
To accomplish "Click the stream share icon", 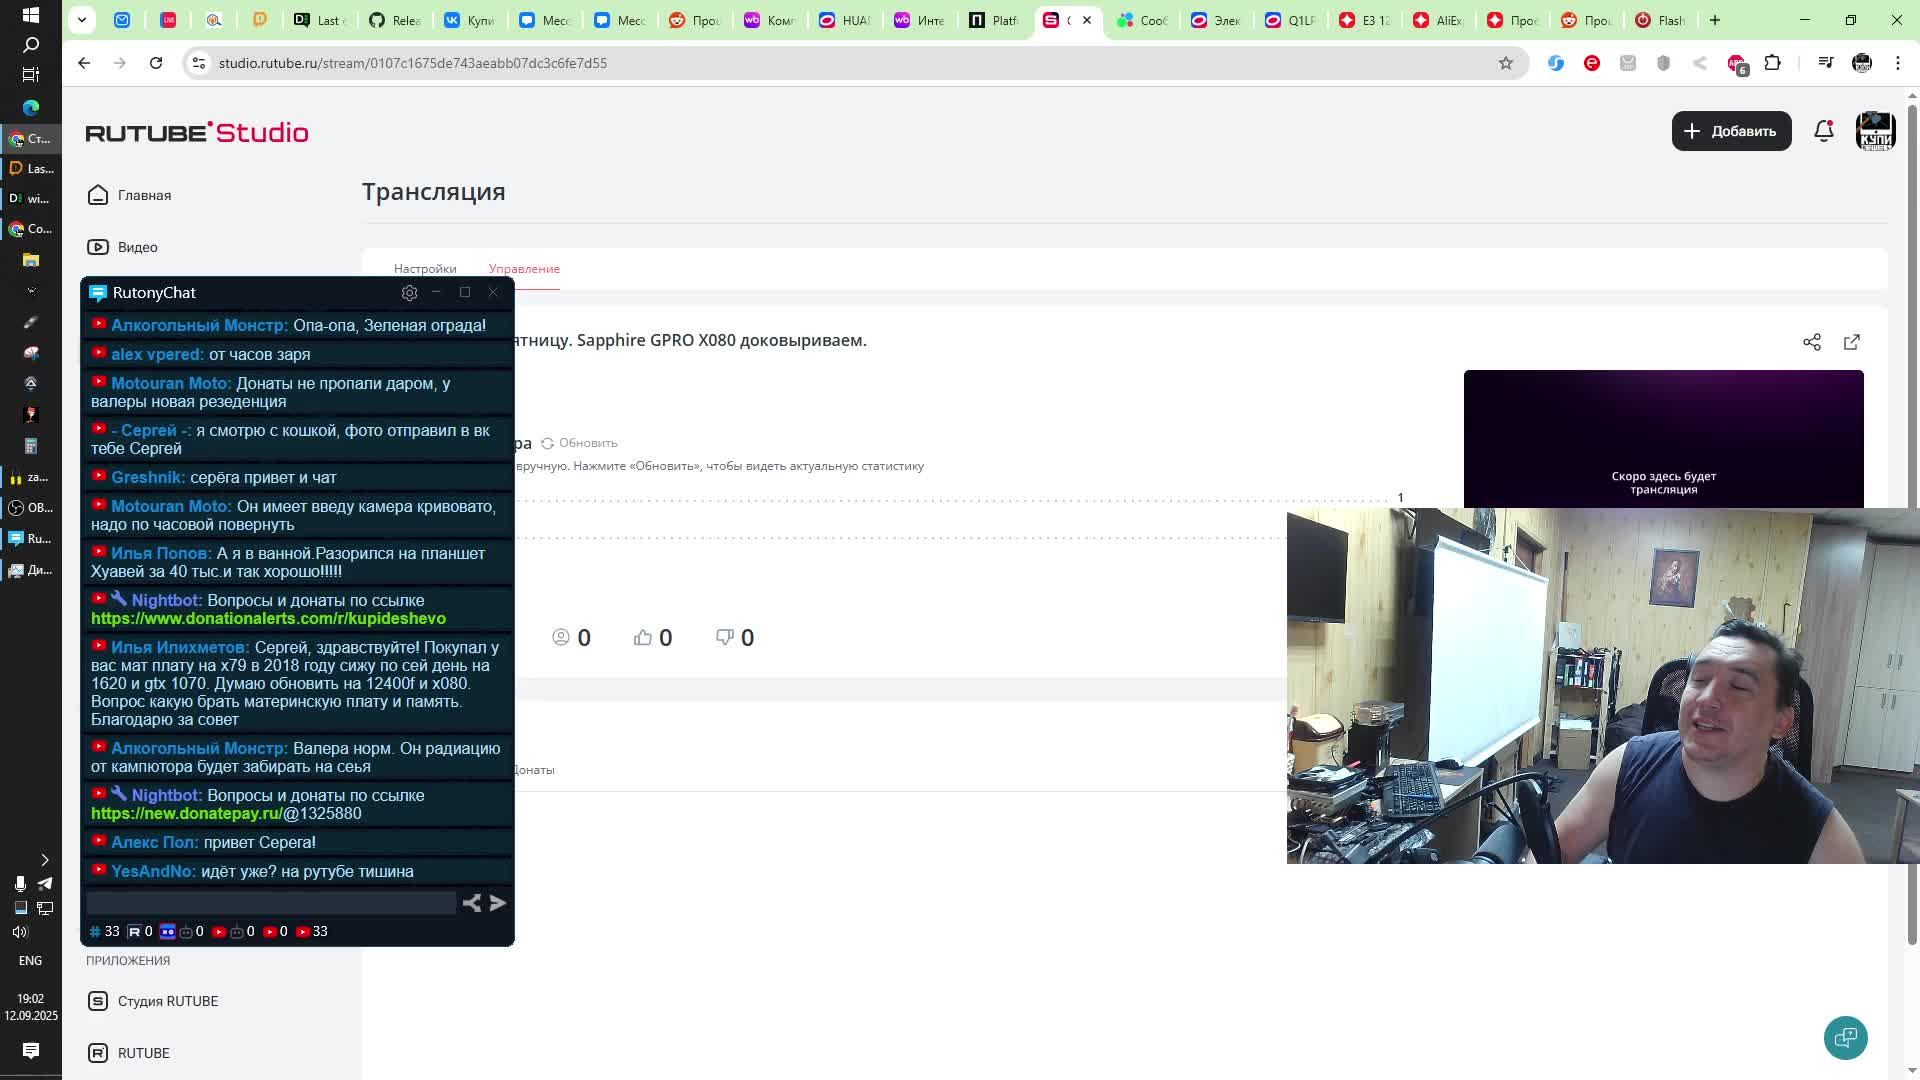I will point(1812,342).
